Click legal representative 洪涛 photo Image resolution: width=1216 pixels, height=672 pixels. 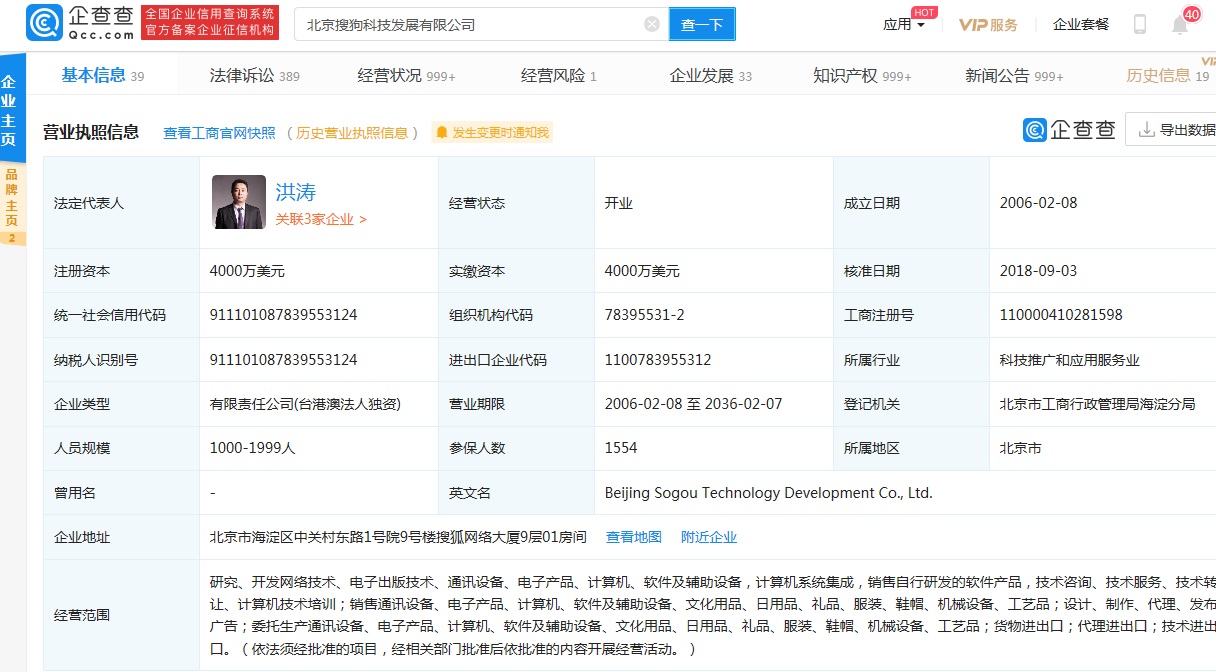239,203
